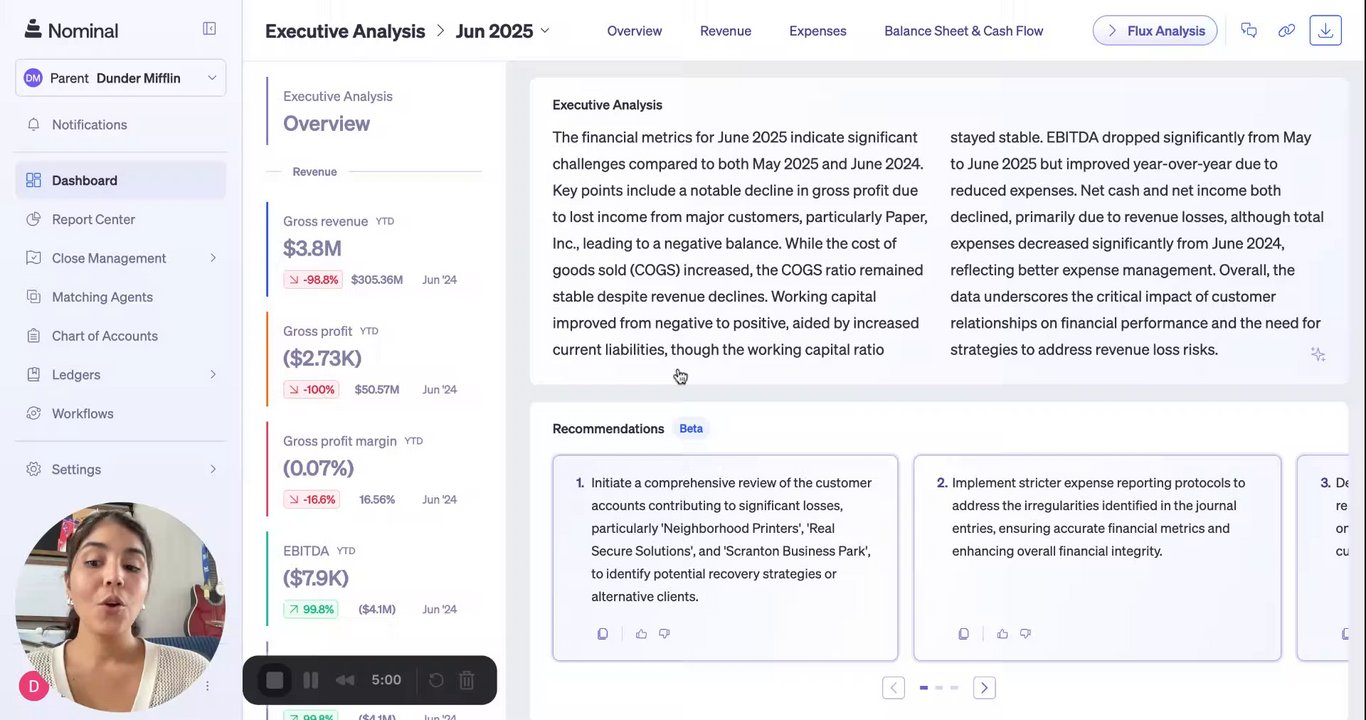Open Matching Agents icon
The height and width of the screenshot is (720, 1366).
pyautogui.click(x=34, y=297)
